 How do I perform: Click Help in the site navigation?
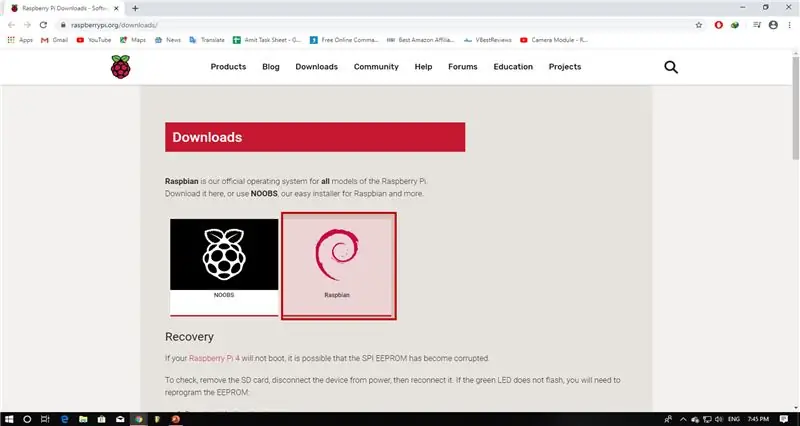(423, 67)
